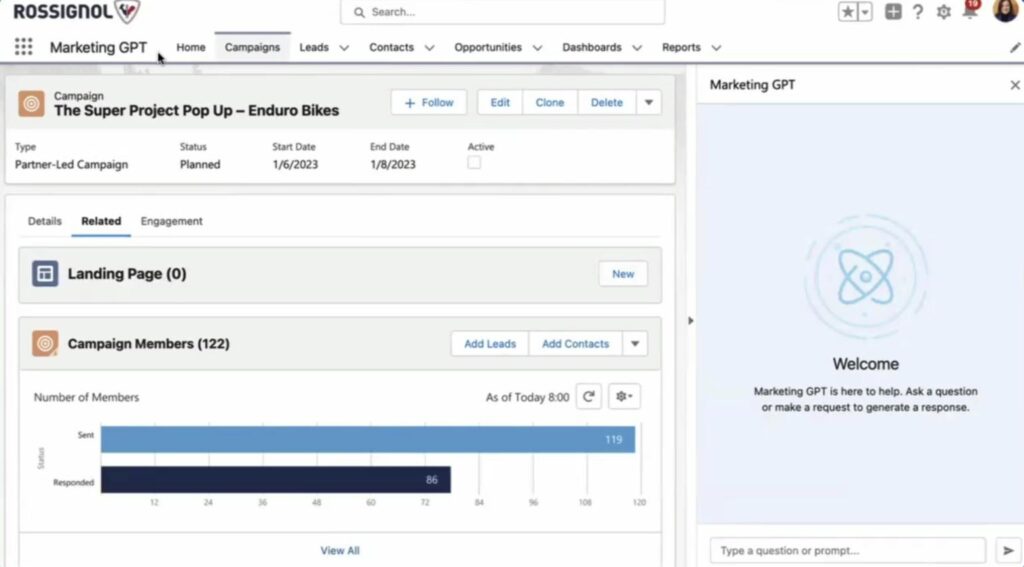
Task: Switch to the Engagement tab
Action: coord(172,221)
